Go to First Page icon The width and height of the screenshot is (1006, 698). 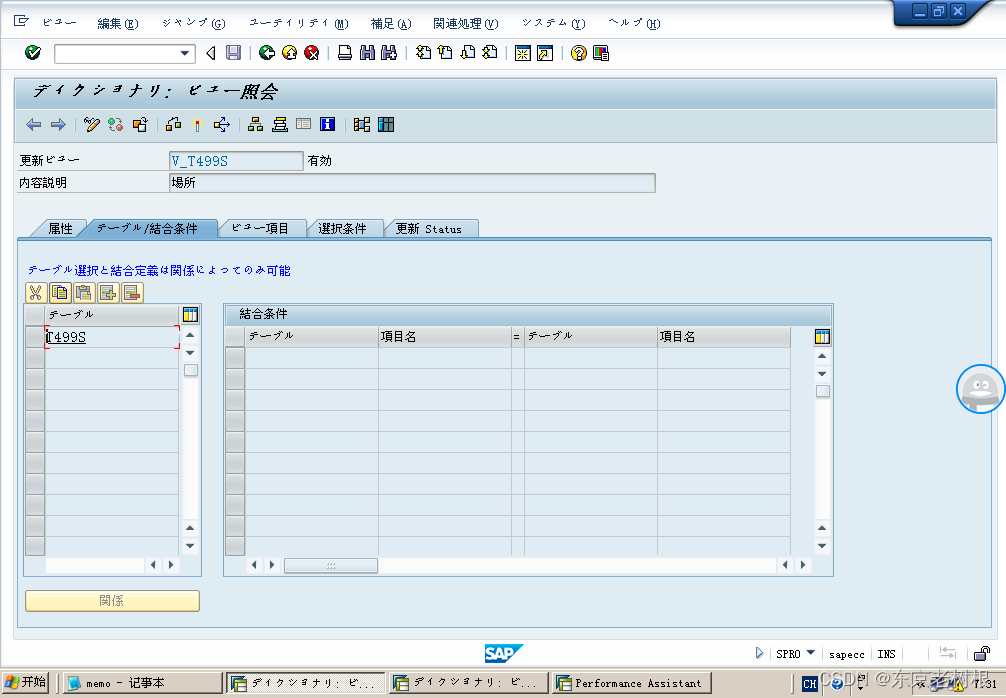[423, 53]
